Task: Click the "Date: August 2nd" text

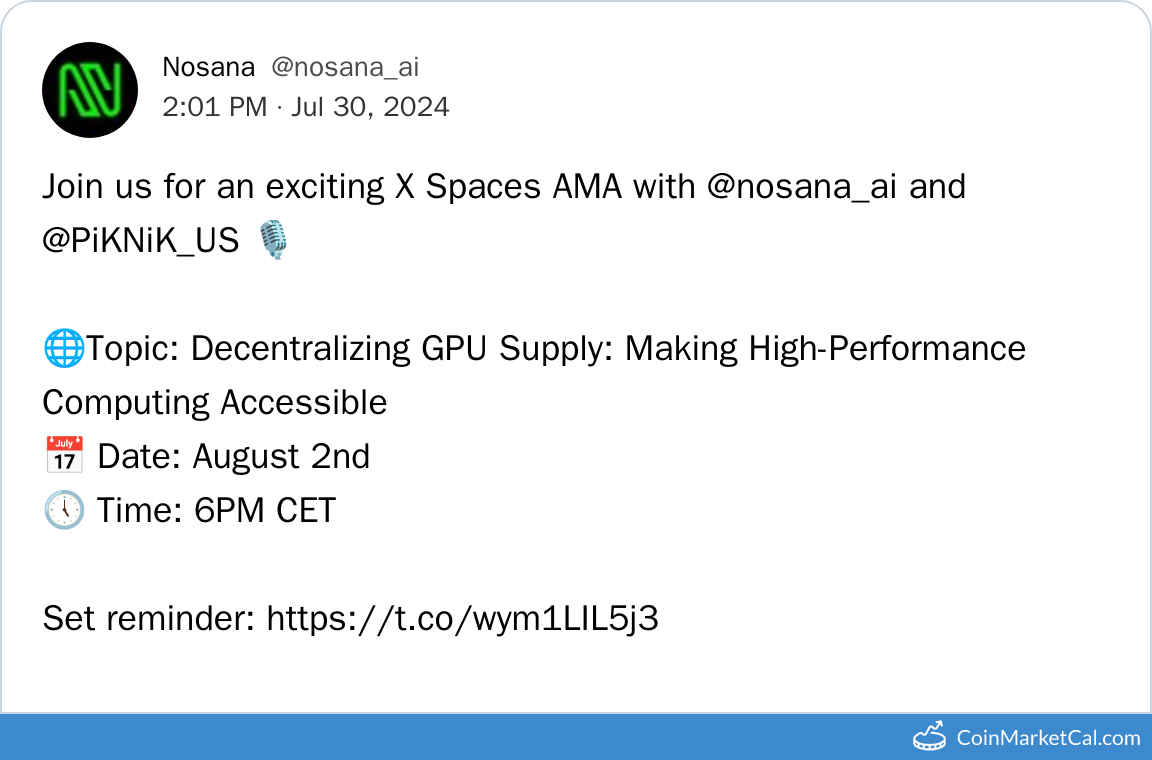Action: click(233, 456)
